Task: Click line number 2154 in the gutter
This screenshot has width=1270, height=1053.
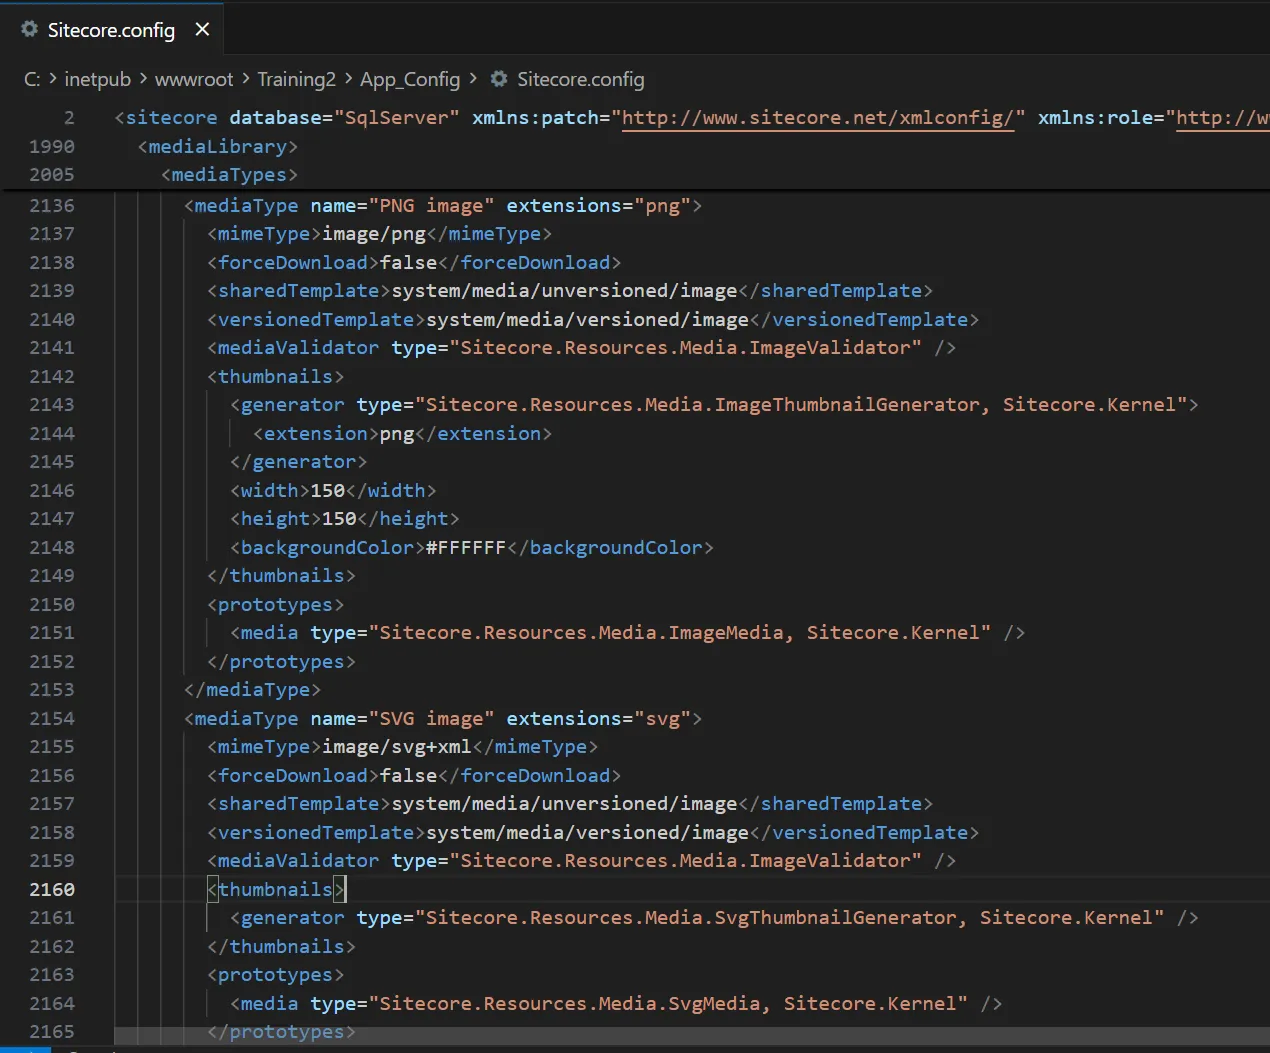Action: point(52,718)
